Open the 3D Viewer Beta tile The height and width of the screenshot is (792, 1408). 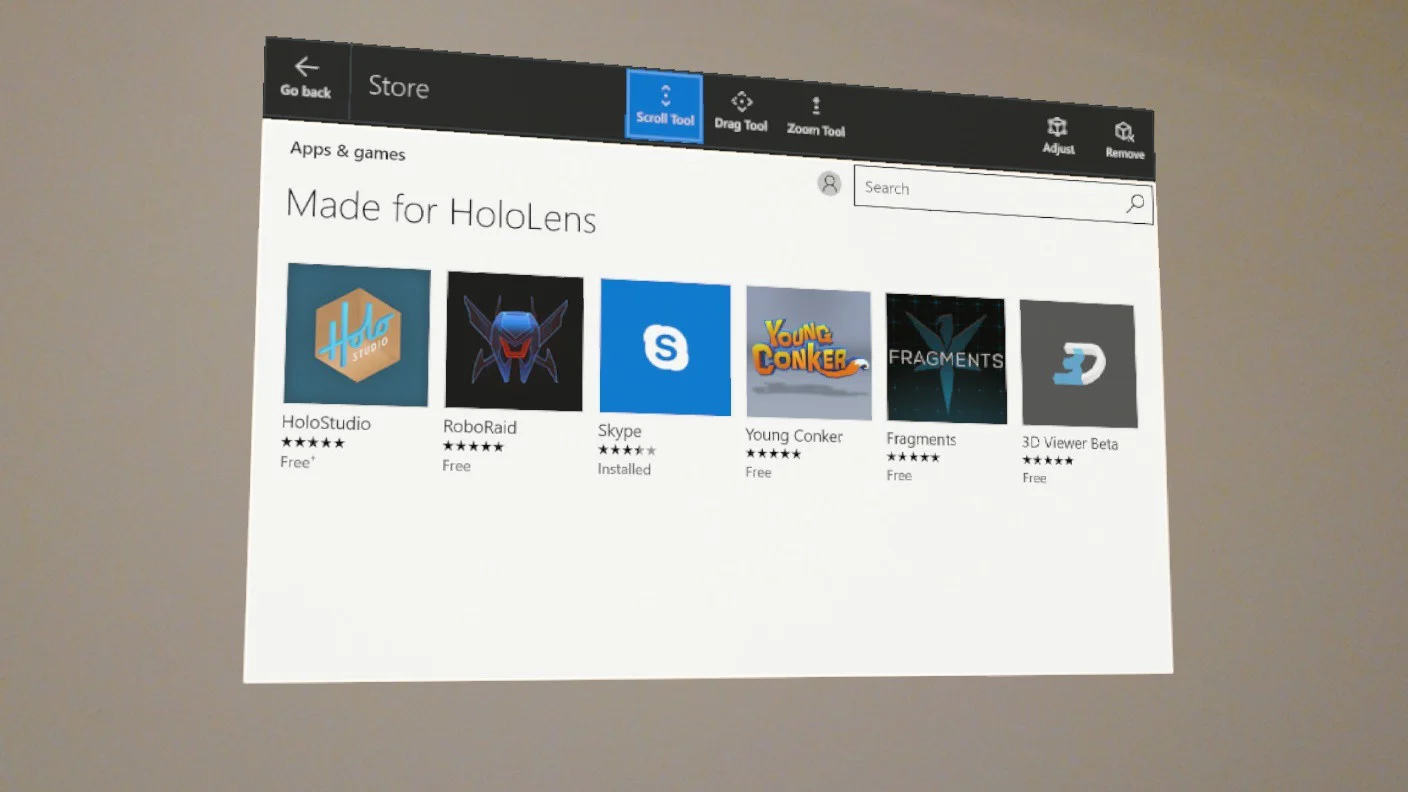[1078, 364]
